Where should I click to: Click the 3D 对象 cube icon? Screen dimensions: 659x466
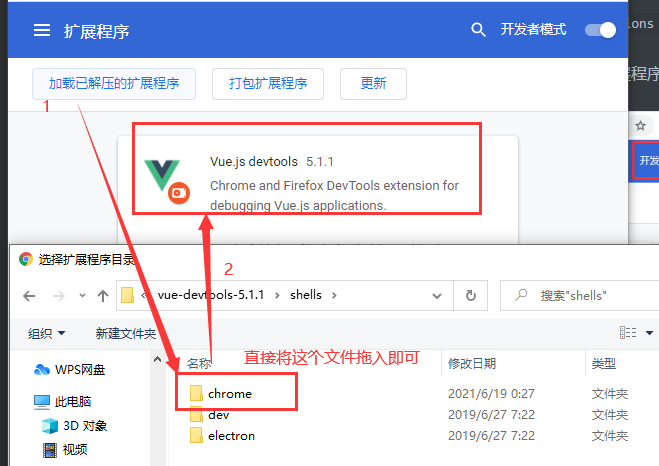(50, 426)
